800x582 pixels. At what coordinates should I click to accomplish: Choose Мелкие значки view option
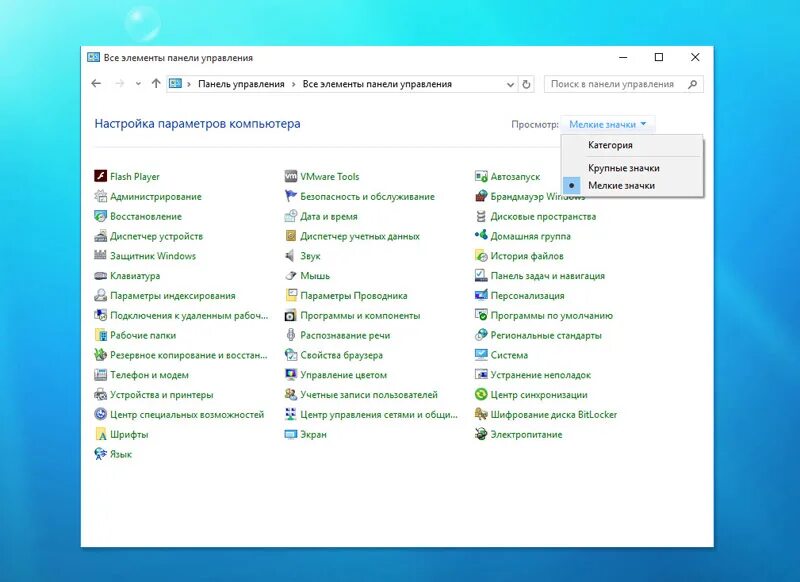coord(621,186)
